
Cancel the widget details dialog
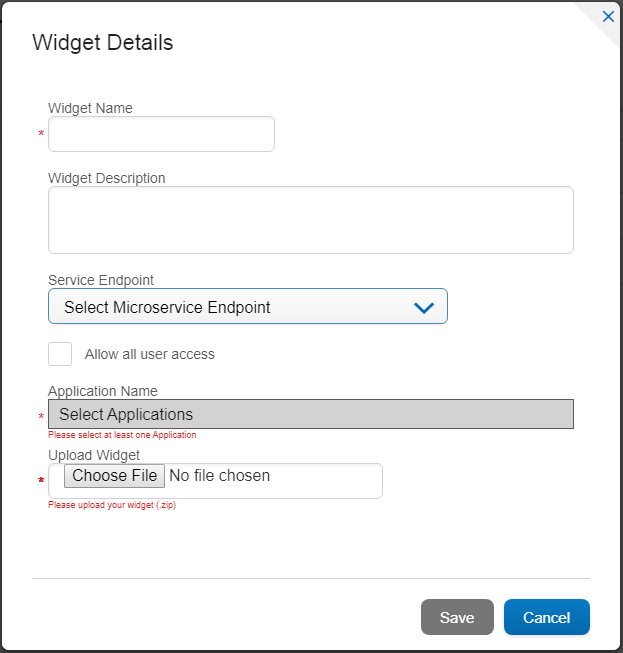coord(547,617)
